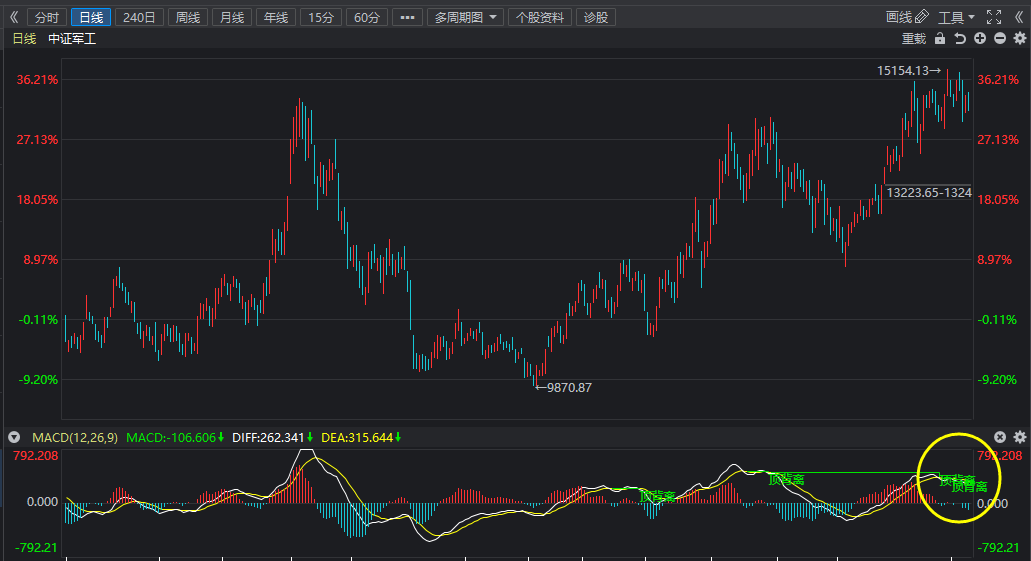This screenshot has width=1031, height=561.
Task: Close the MACD indicator panel
Action: (1000, 437)
